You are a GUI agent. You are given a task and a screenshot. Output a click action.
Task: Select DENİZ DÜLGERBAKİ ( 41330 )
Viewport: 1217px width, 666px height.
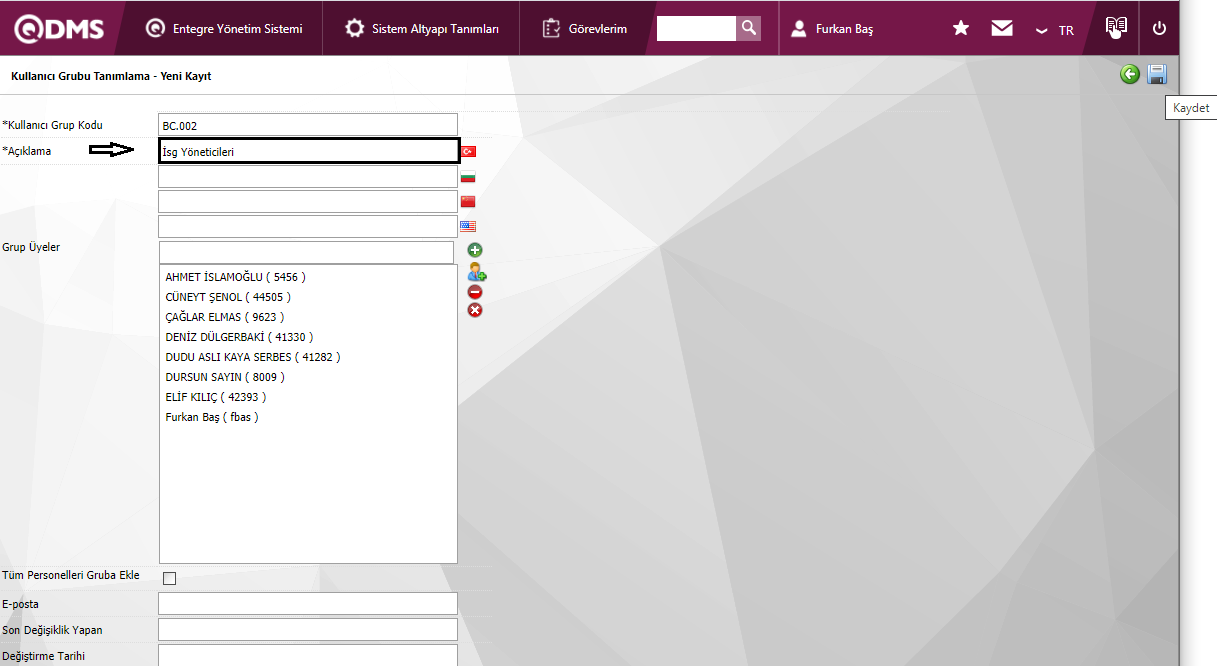click(239, 337)
